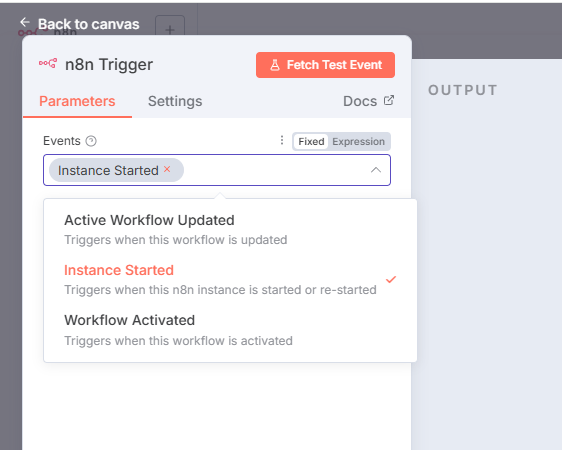Collapse the Events dropdown with the chevron
Image resolution: width=562 pixels, height=450 pixels.
tap(376, 170)
